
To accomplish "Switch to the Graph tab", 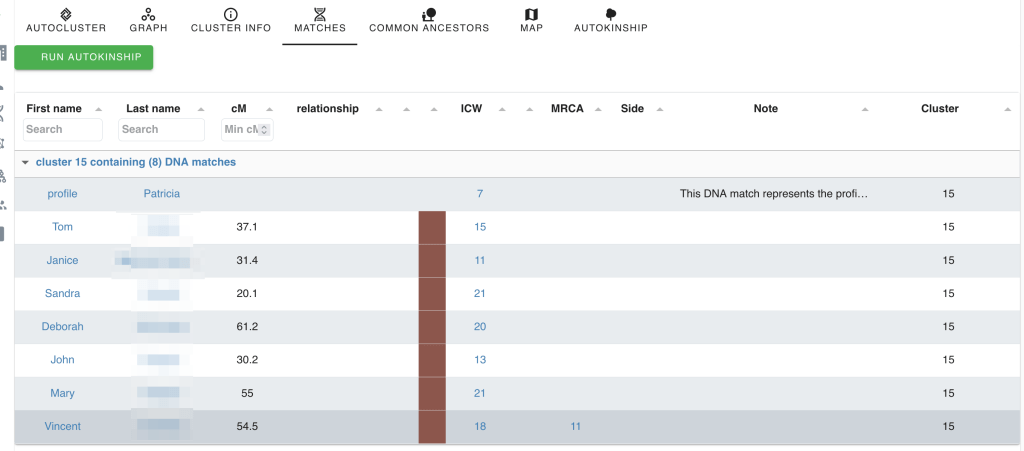I will click(x=148, y=20).
